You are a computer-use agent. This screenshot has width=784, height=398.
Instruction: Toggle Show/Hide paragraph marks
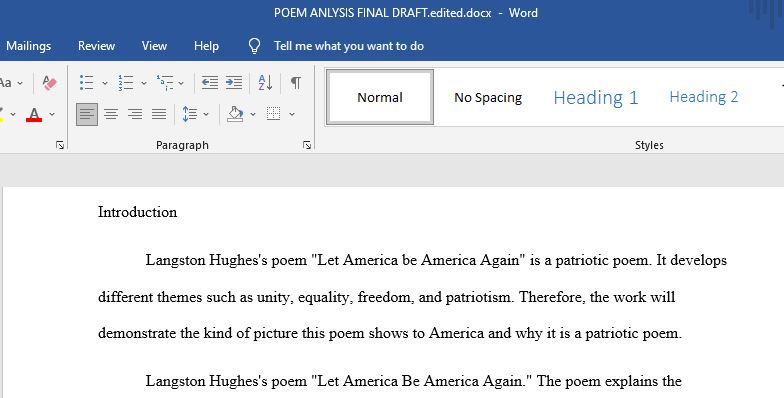[296, 82]
